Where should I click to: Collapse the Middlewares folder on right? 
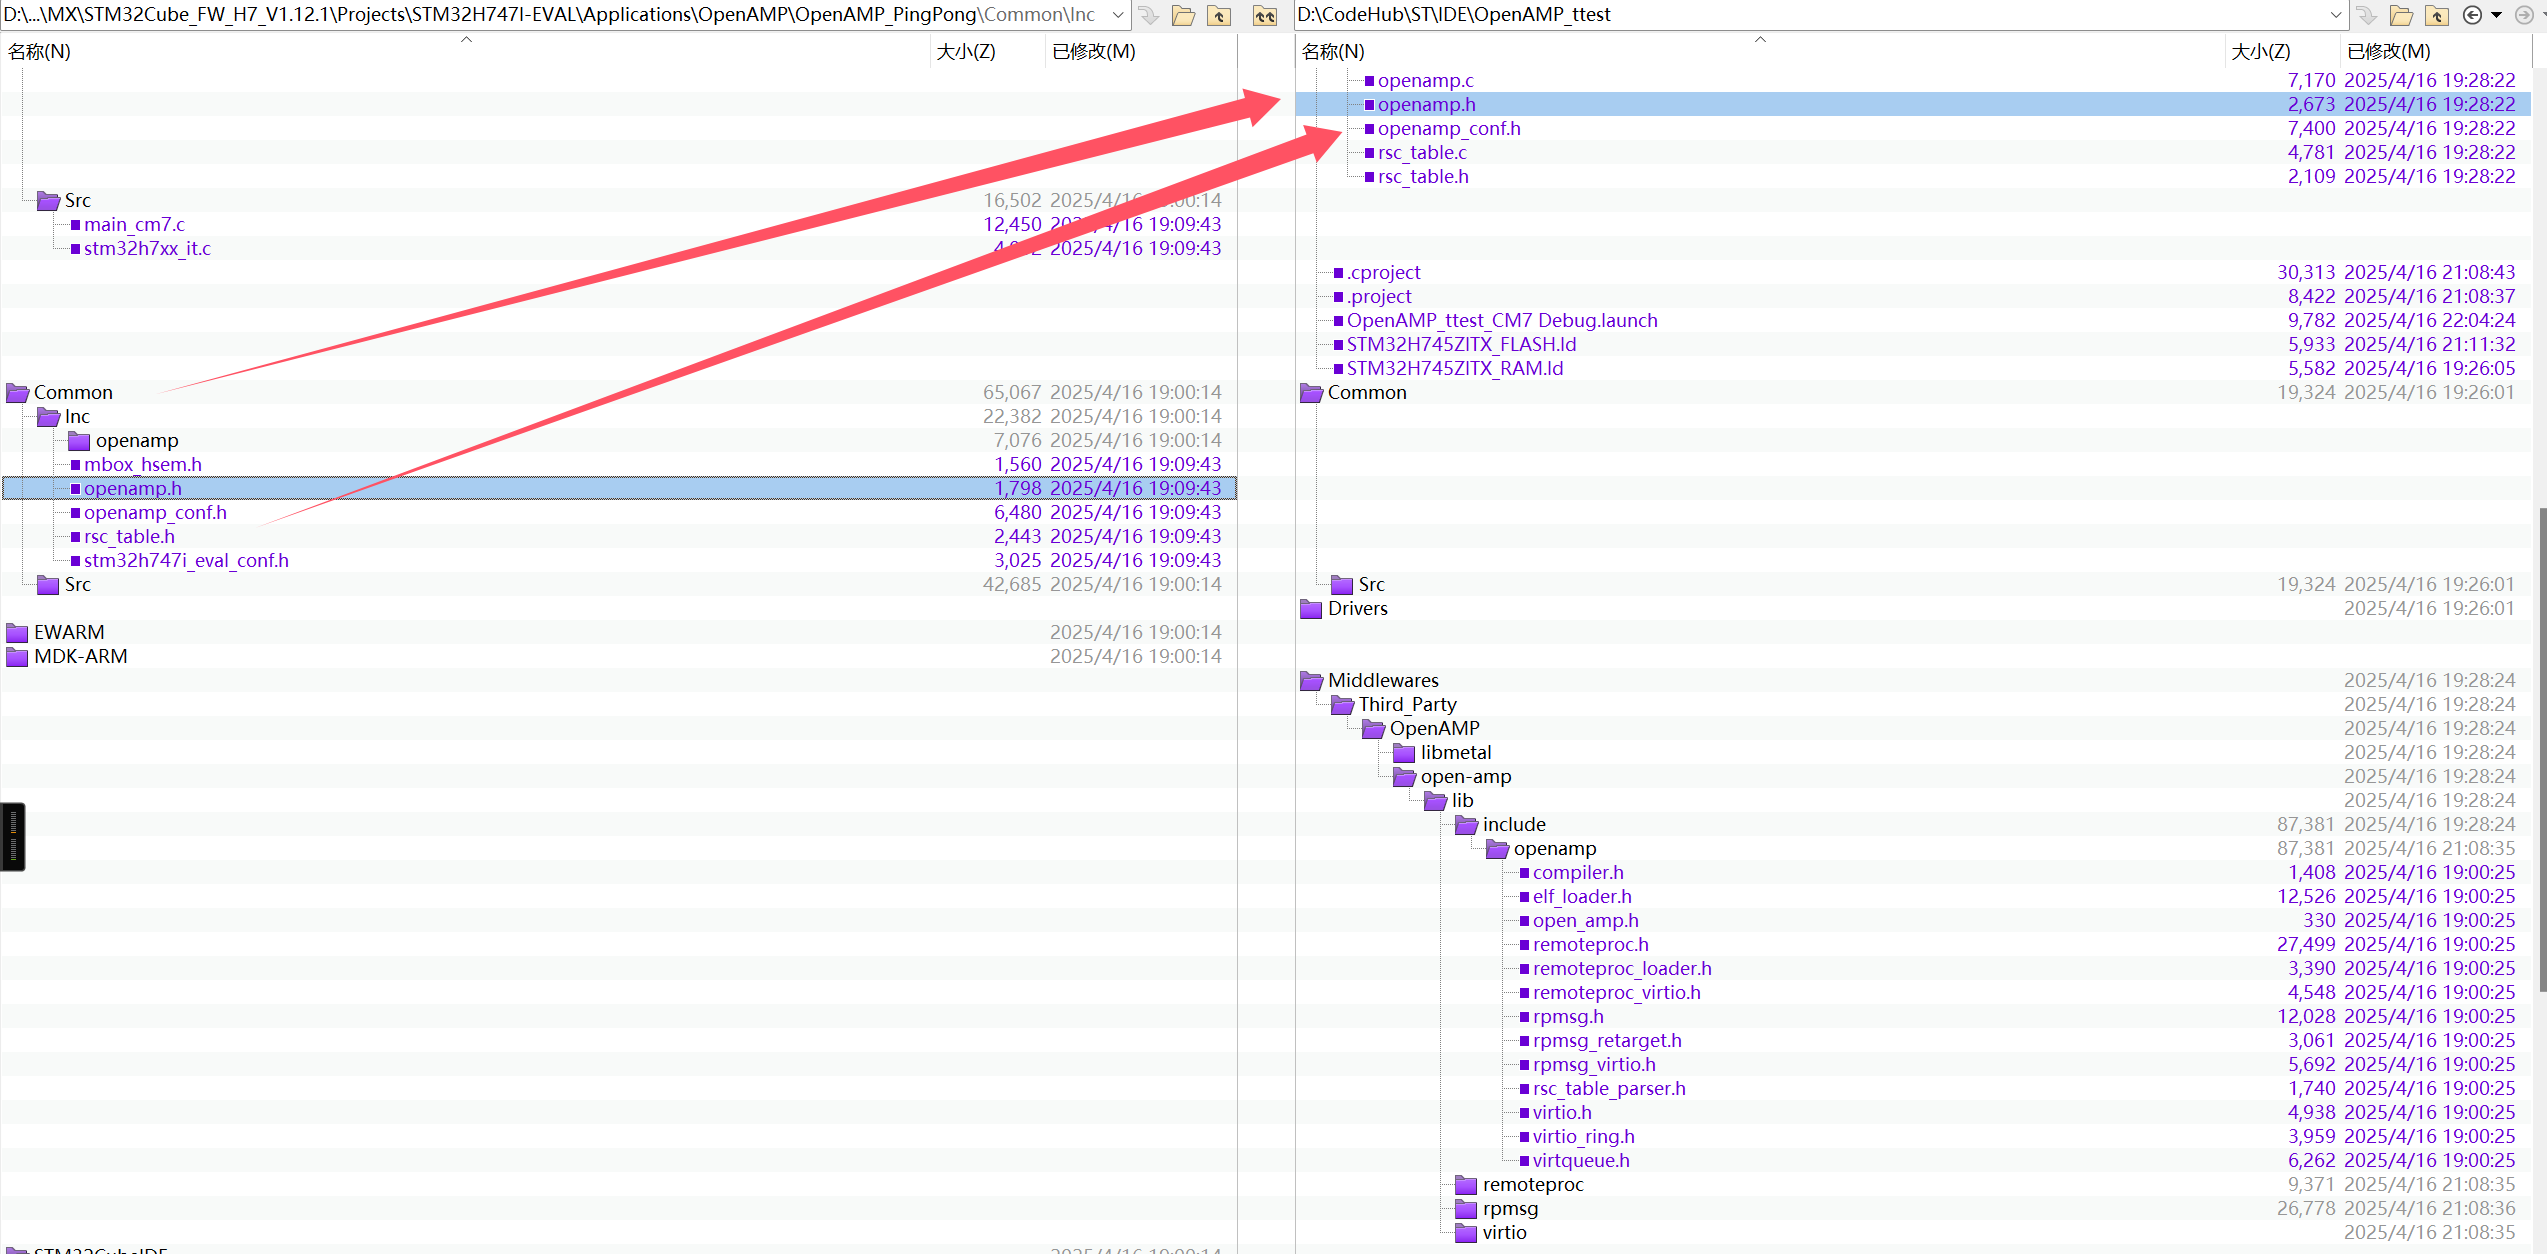click(x=1311, y=681)
